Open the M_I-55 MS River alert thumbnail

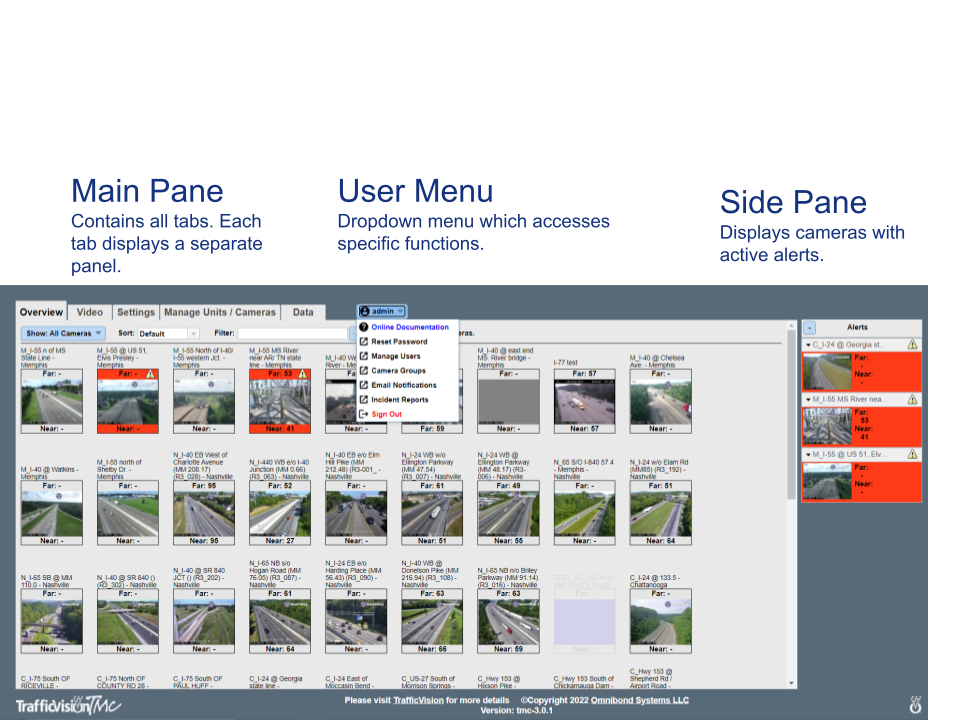click(827, 426)
